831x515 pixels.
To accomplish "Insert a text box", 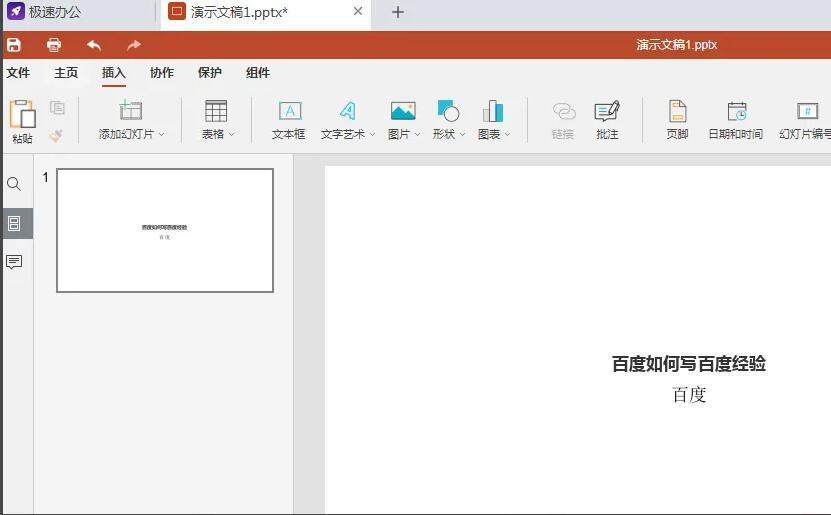I will point(289,120).
